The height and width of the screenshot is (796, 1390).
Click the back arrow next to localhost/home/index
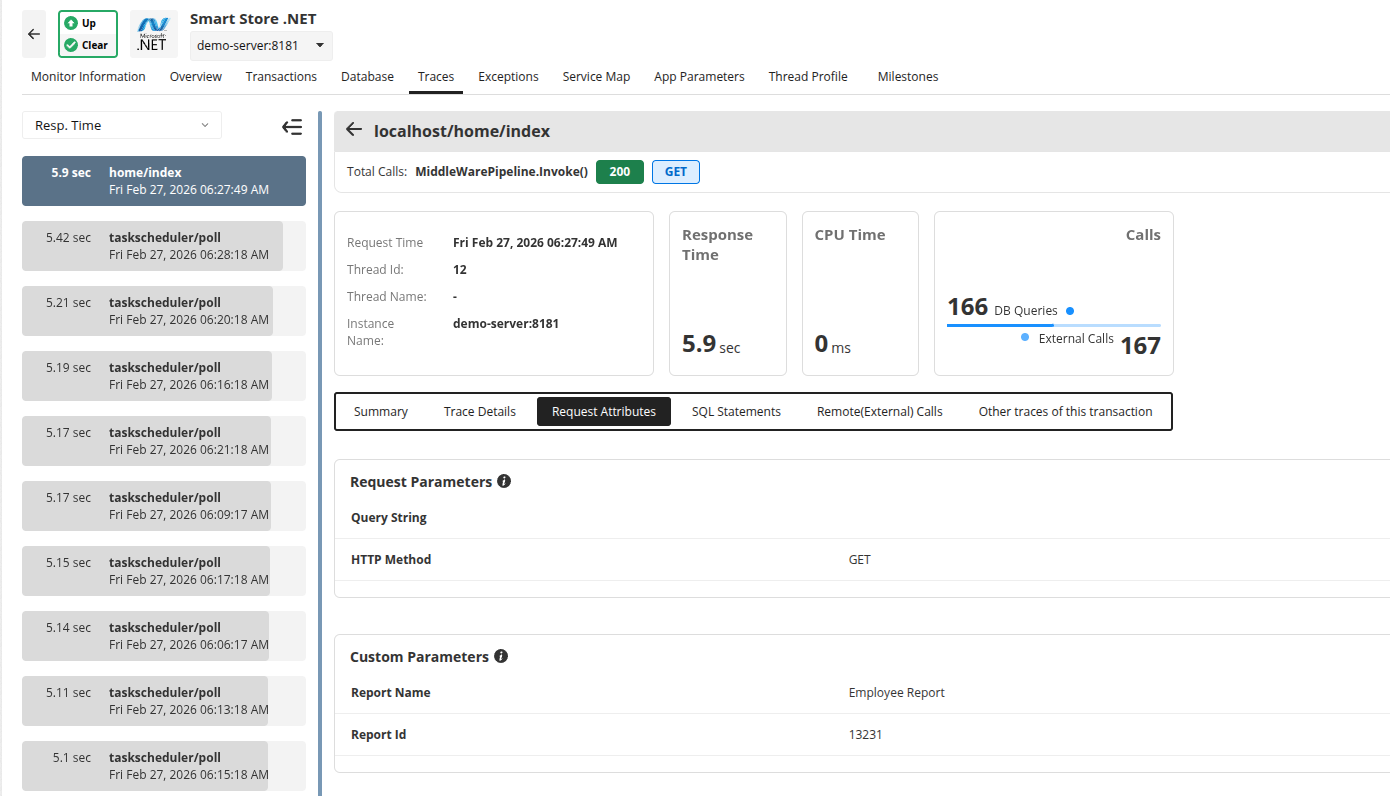[x=353, y=130]
